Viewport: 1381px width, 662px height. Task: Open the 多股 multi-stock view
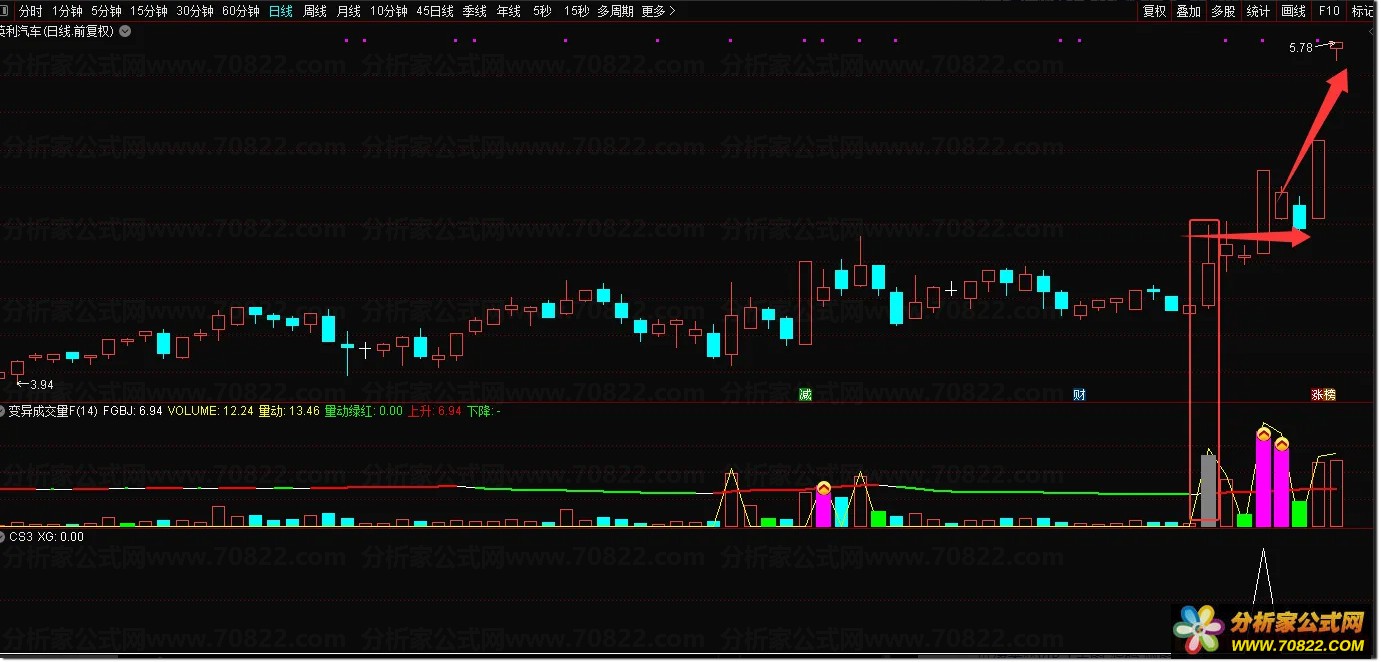1223,11
